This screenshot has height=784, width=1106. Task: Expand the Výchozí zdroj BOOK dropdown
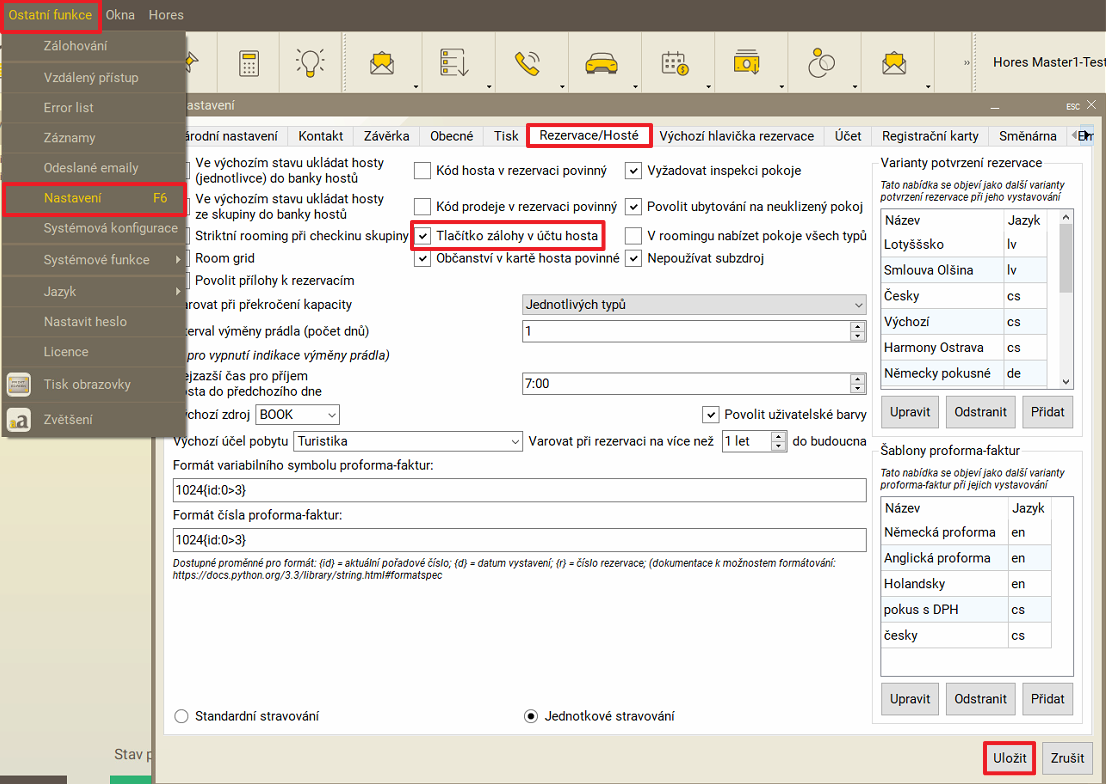(298, 414)
